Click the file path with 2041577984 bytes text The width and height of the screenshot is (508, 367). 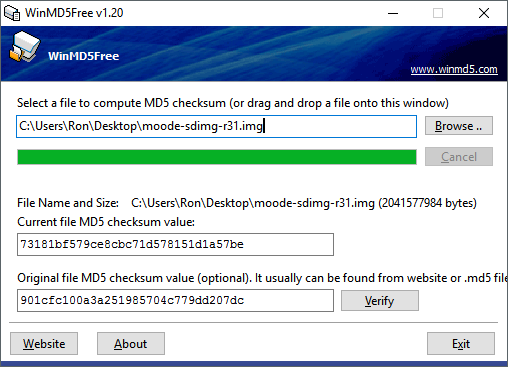pyautogui.click(x=304, y=203)
